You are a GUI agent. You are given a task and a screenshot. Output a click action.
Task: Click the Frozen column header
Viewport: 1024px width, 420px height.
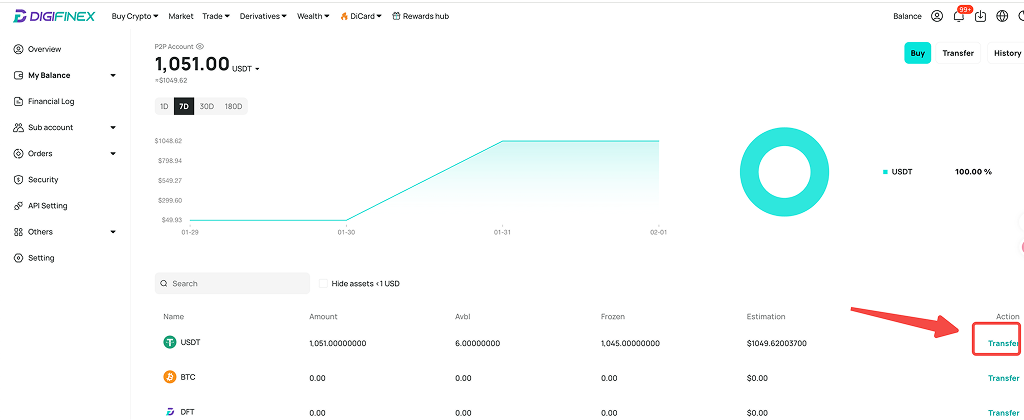[x=613, y=316]
